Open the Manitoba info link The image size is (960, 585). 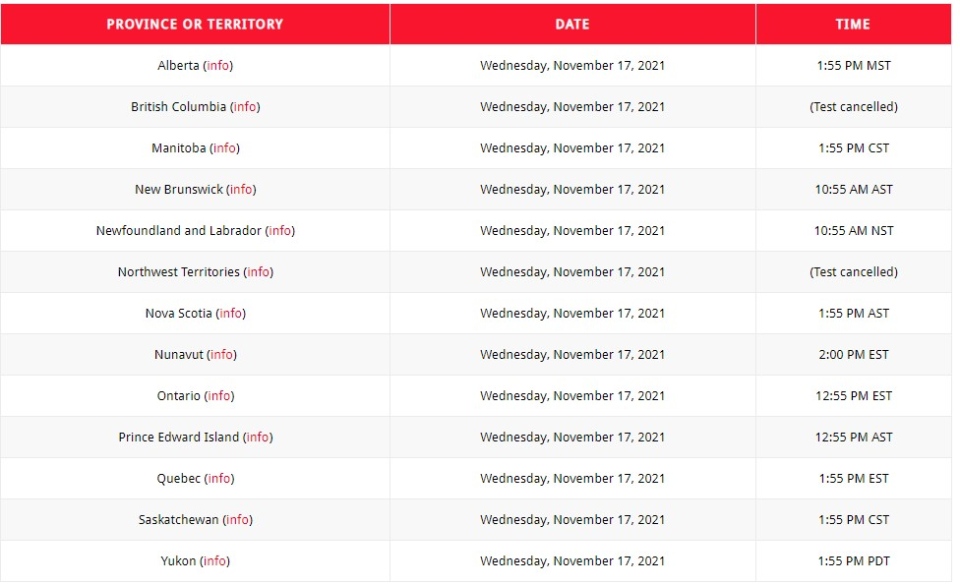click(225, 148)
